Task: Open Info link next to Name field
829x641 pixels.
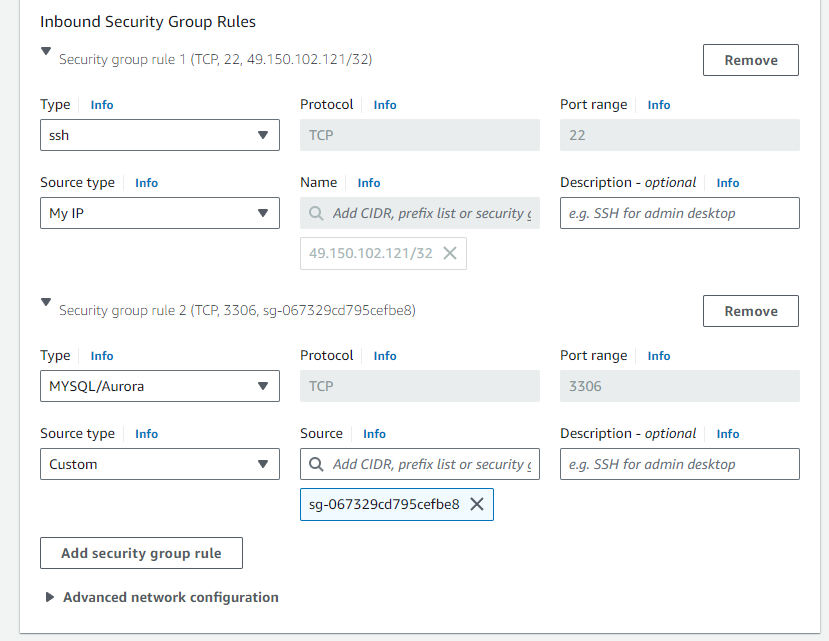Action: coord(368,182)
